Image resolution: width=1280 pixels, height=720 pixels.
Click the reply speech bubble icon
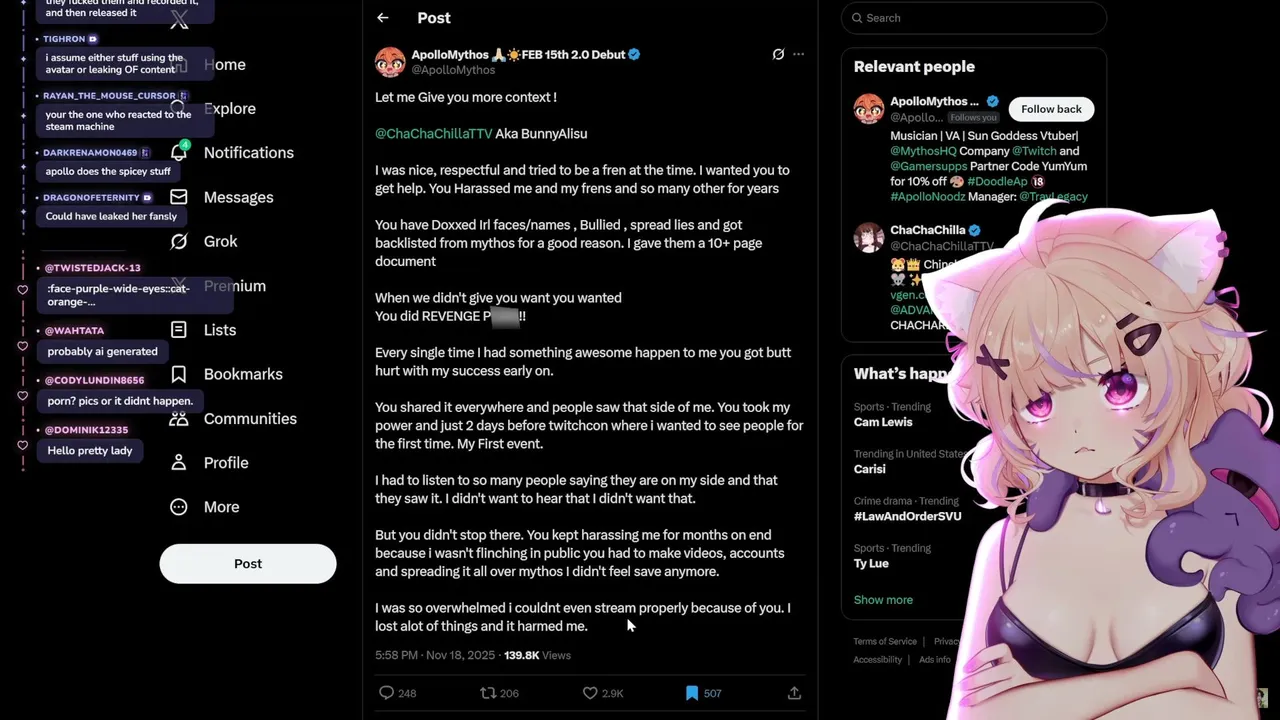(x=387, y=693)
